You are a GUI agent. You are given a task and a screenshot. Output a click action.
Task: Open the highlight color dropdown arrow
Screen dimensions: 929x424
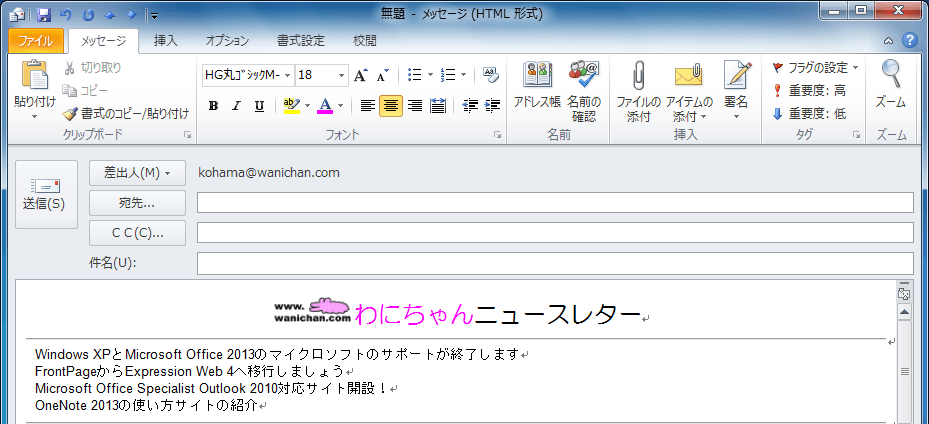point(307,106)
